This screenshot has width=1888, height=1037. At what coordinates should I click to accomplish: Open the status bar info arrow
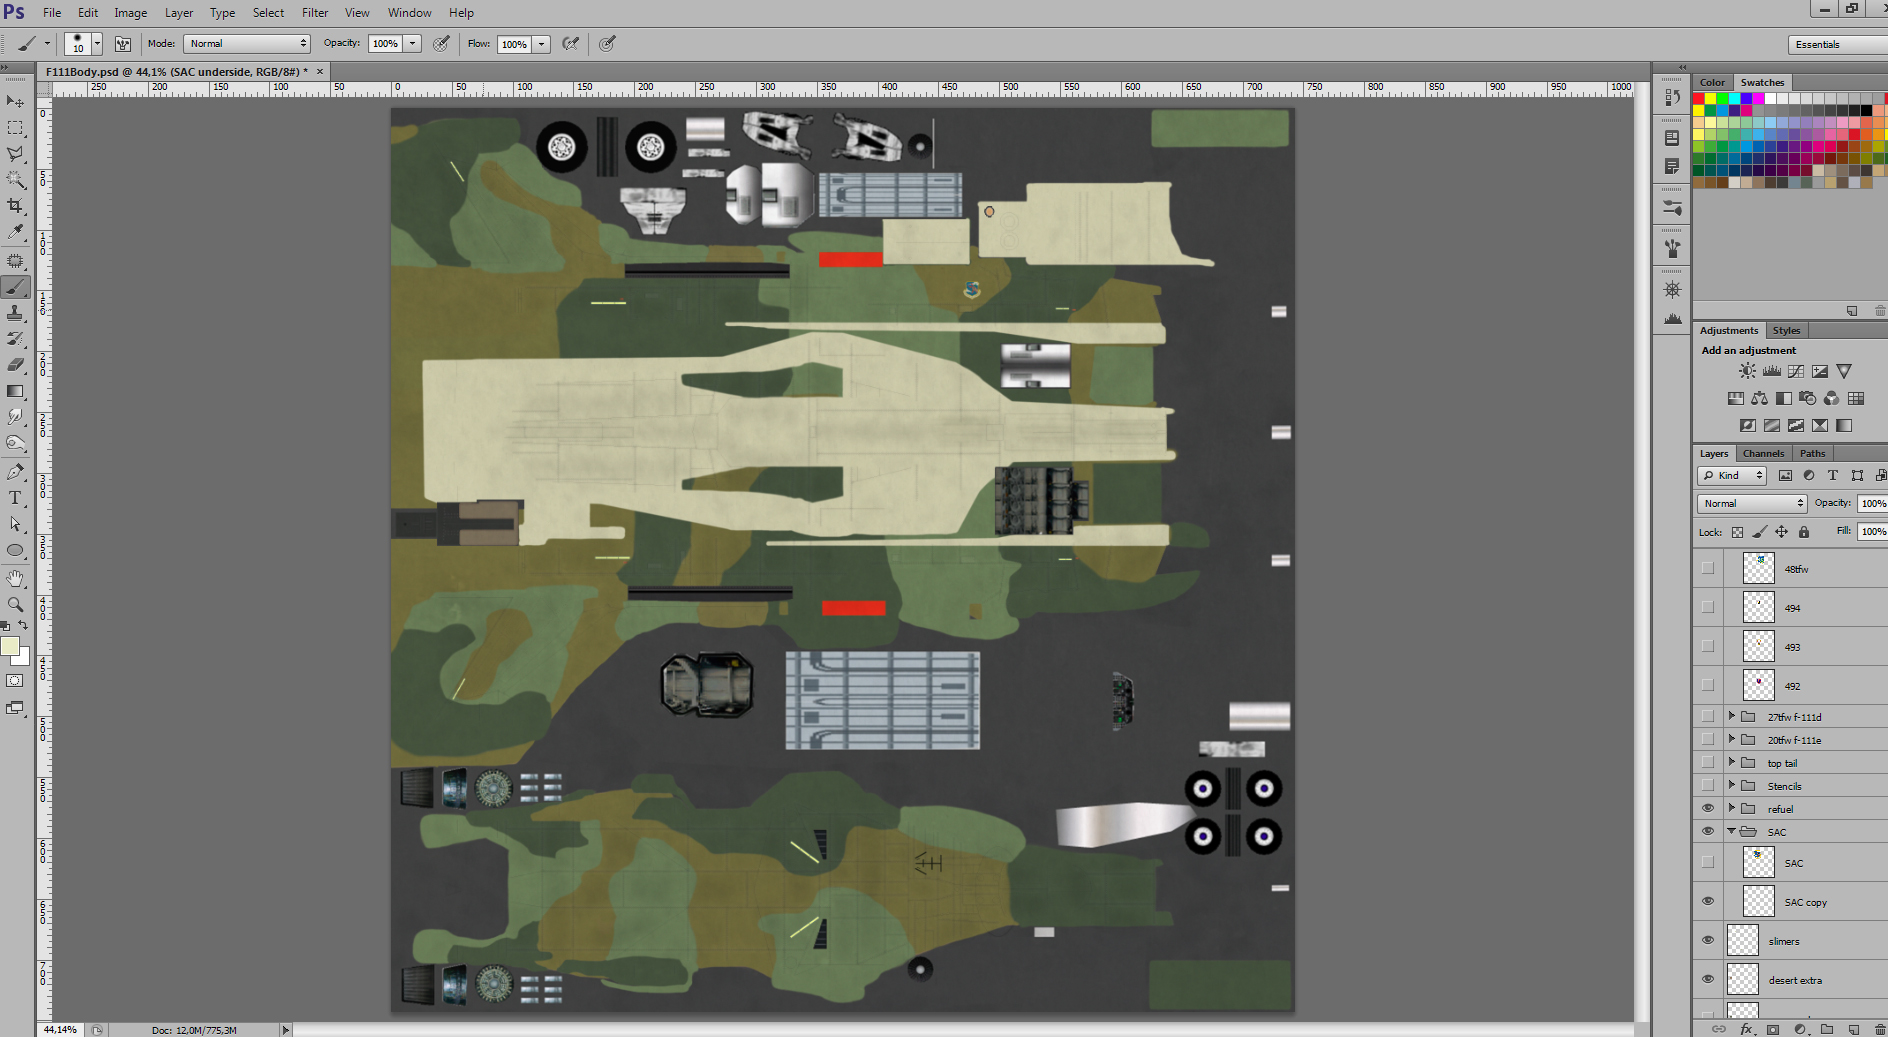coord(285,1029)
